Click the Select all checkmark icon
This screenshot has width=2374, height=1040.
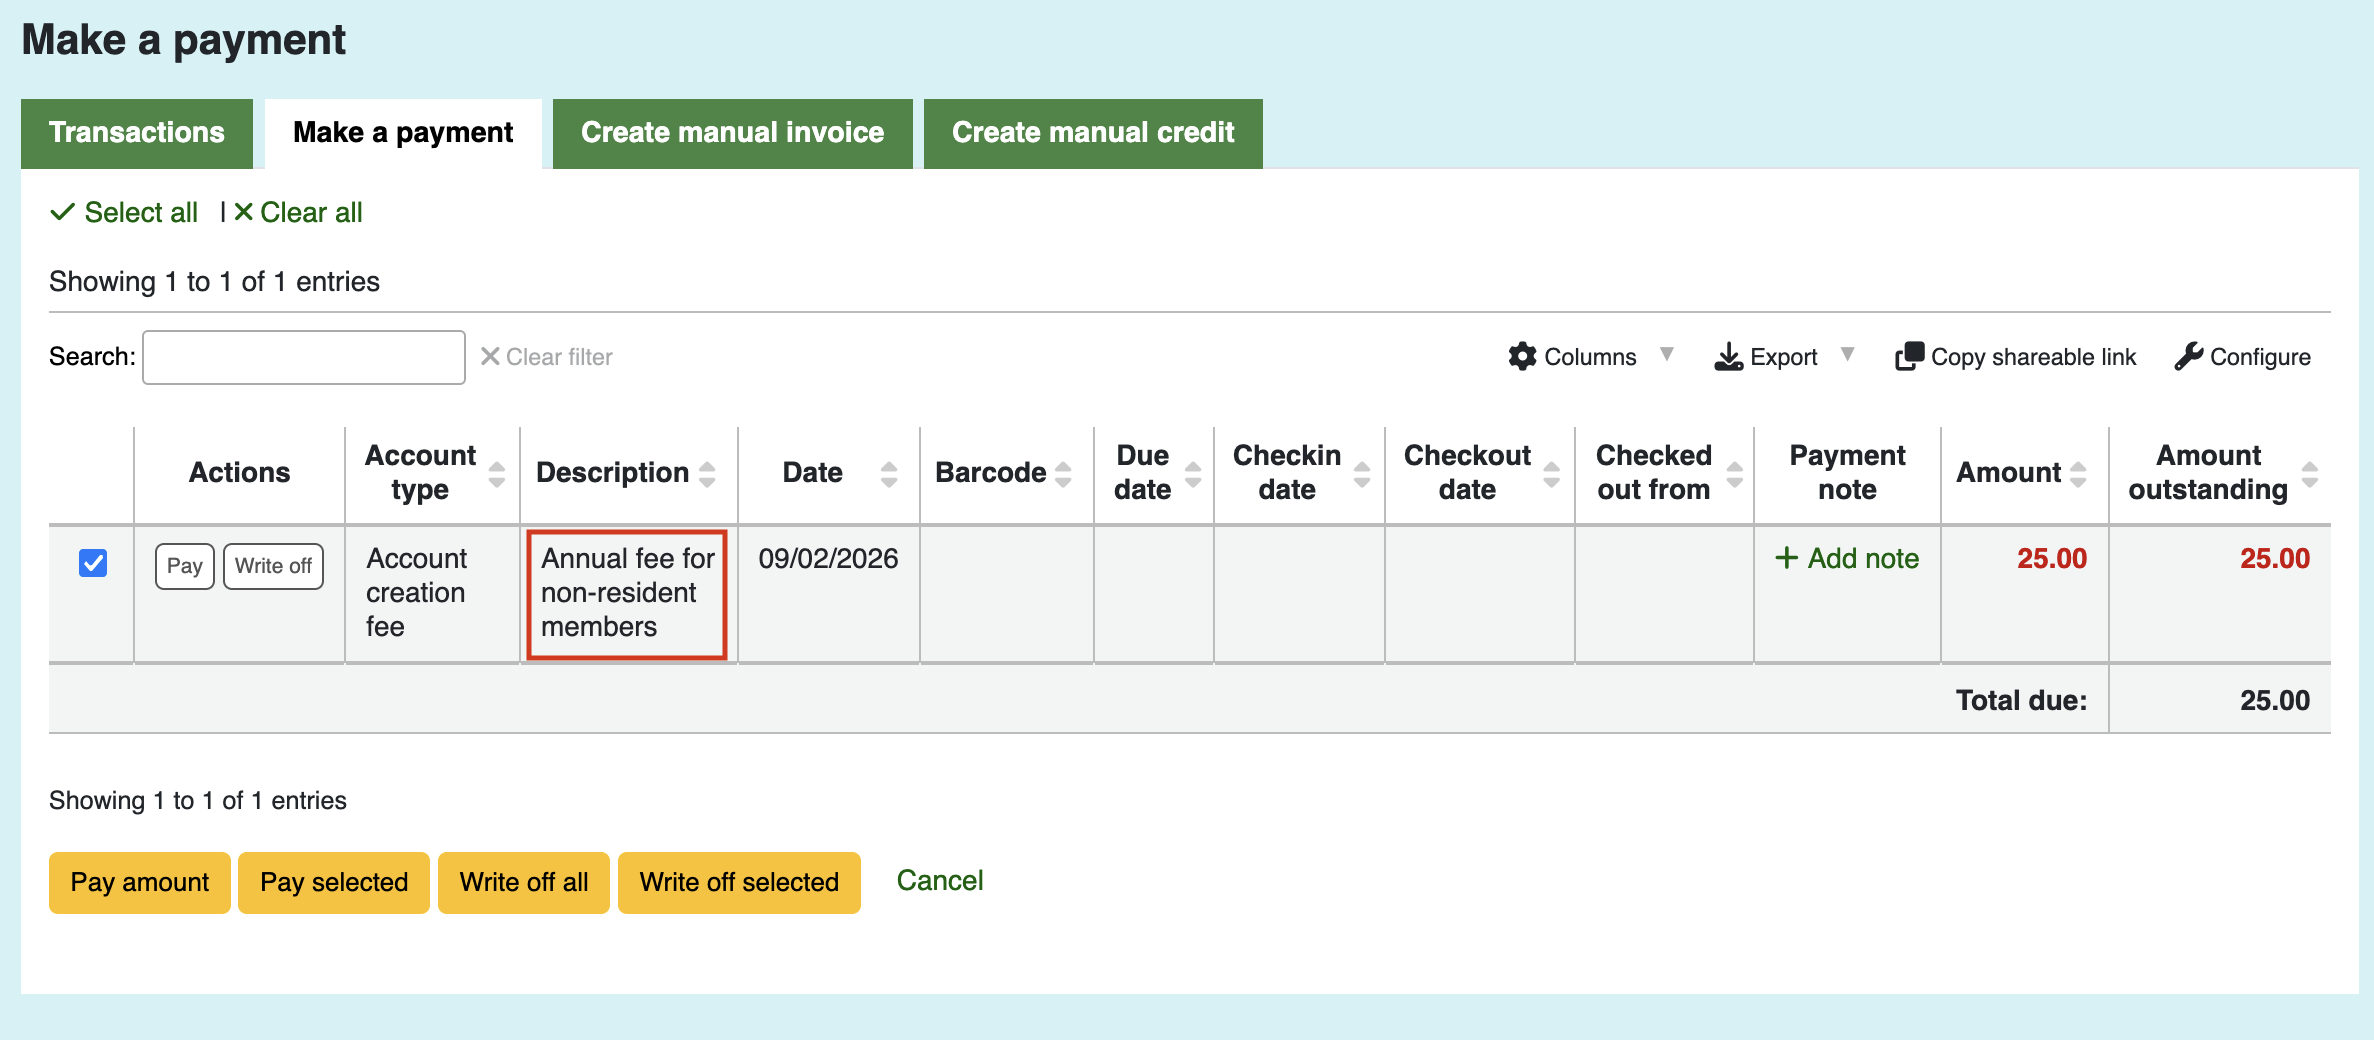62,212
